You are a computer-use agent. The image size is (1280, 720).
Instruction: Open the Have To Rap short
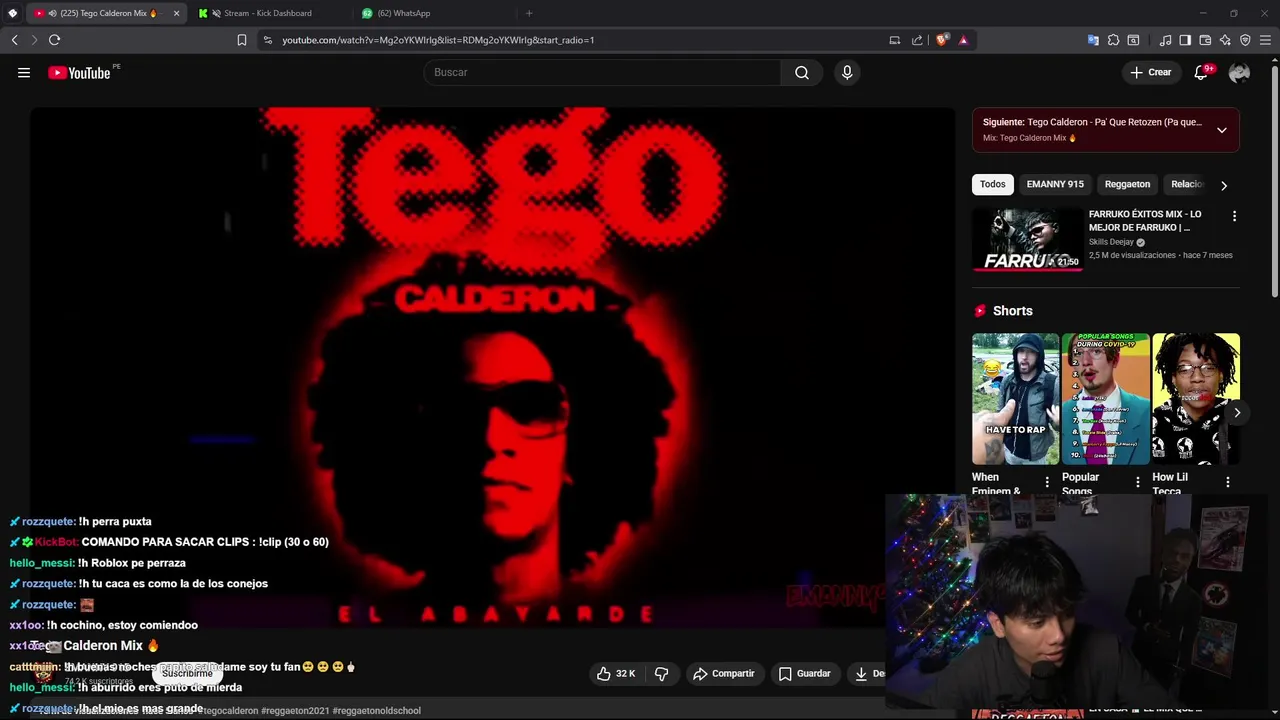pos(1015,399)
